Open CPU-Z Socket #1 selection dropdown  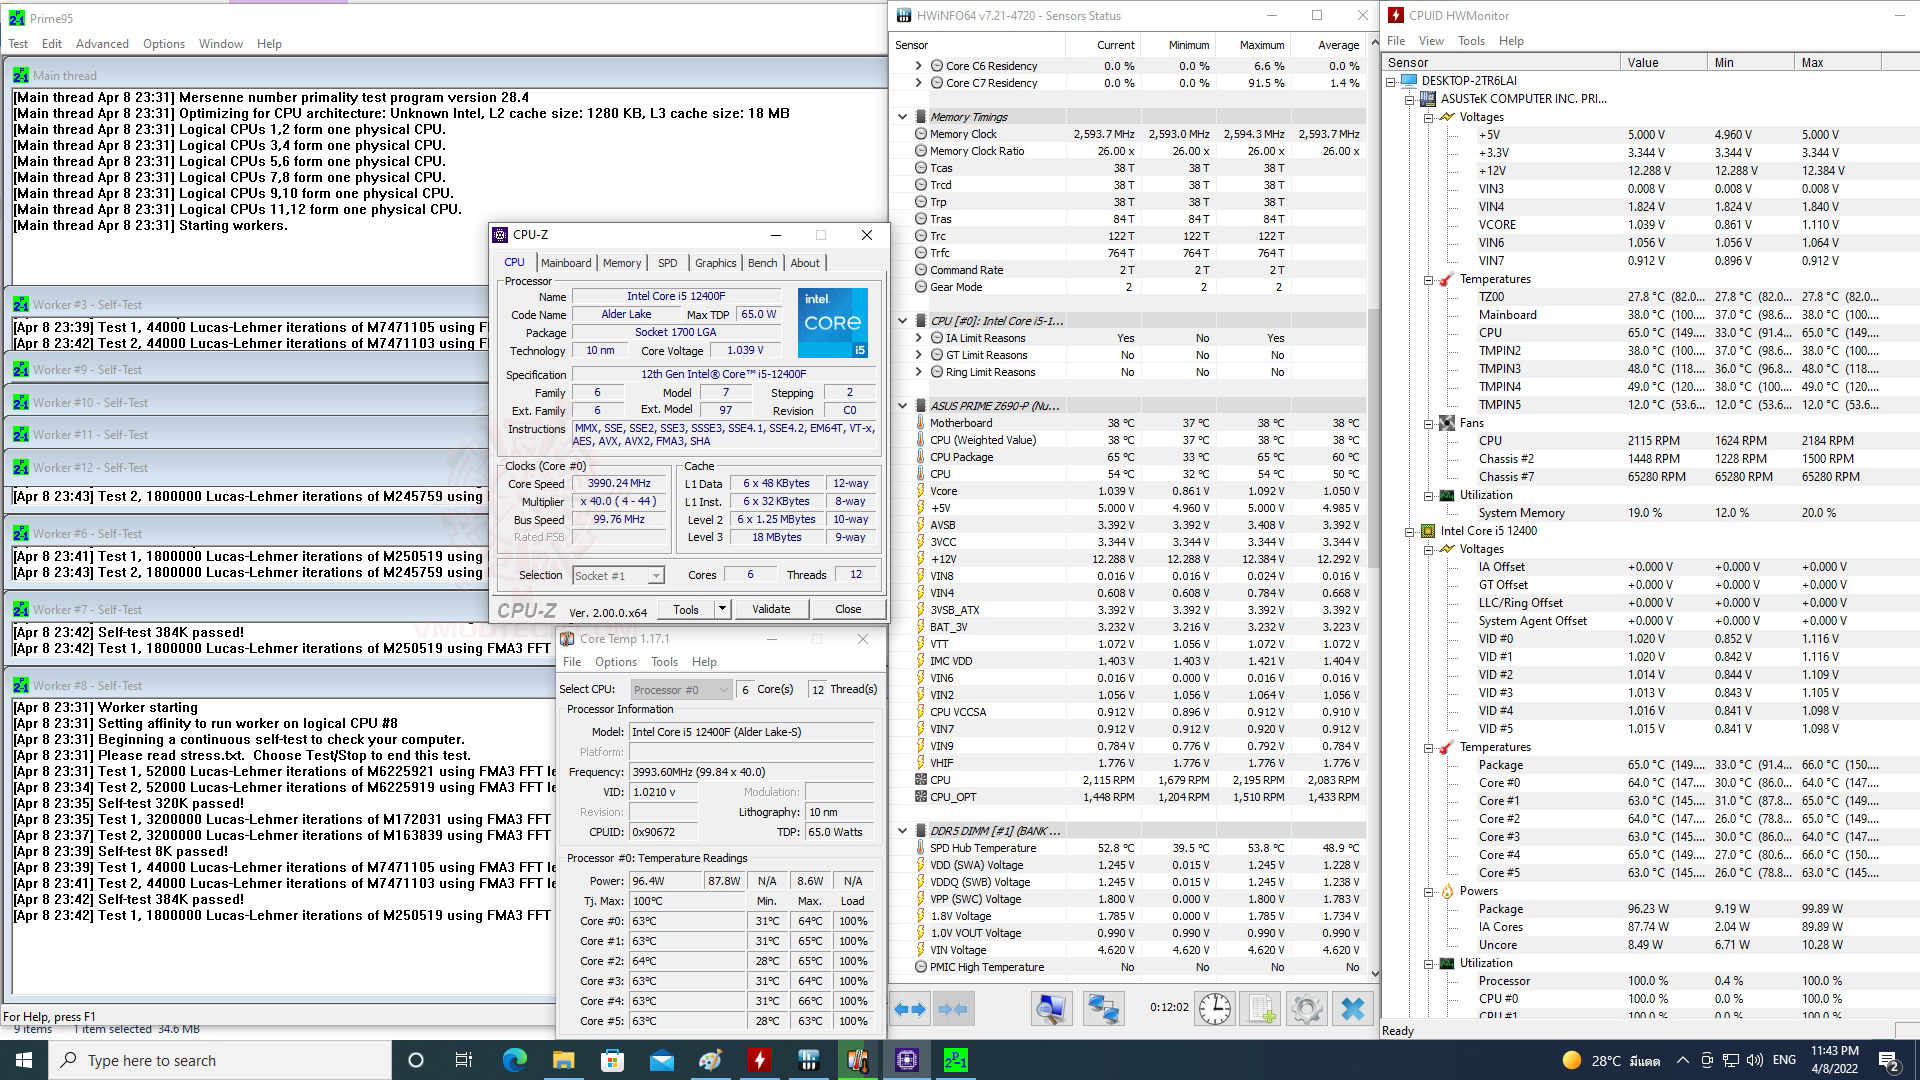click(x=656, y=576)
